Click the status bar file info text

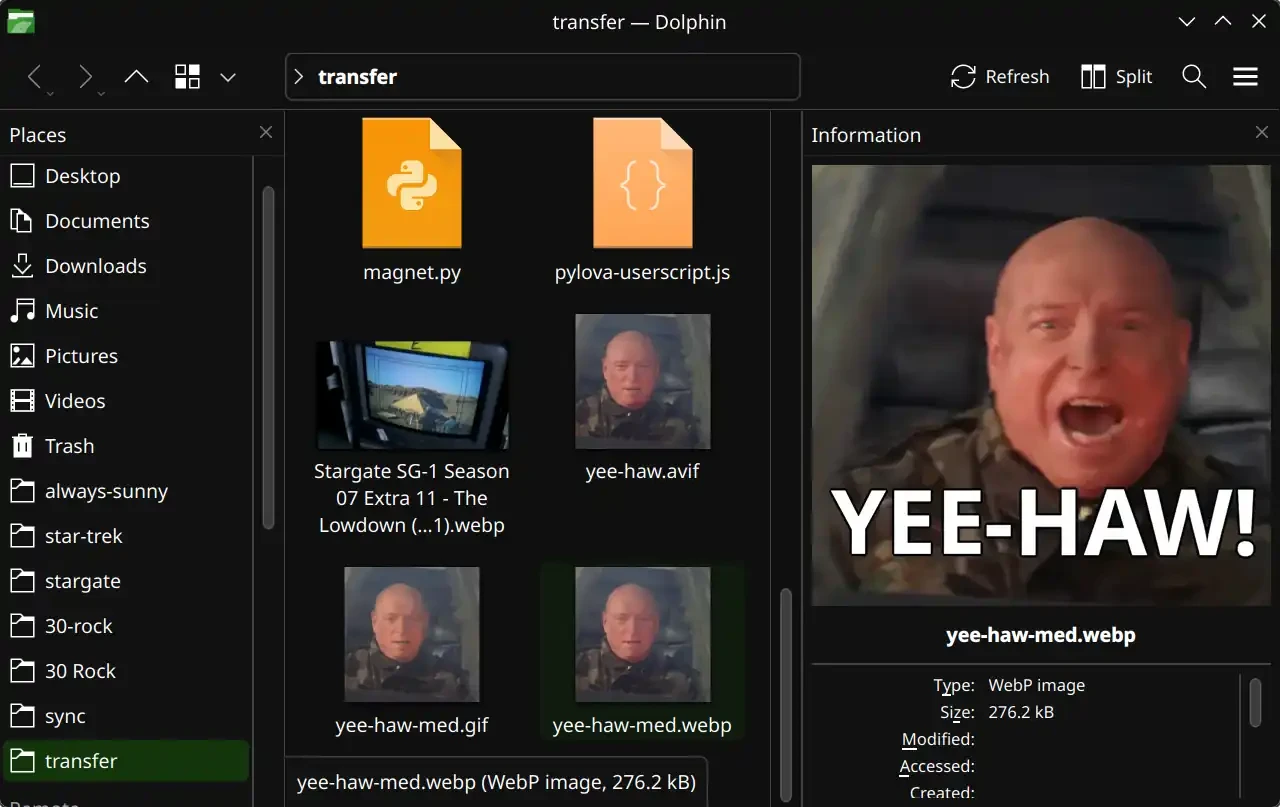496,782
